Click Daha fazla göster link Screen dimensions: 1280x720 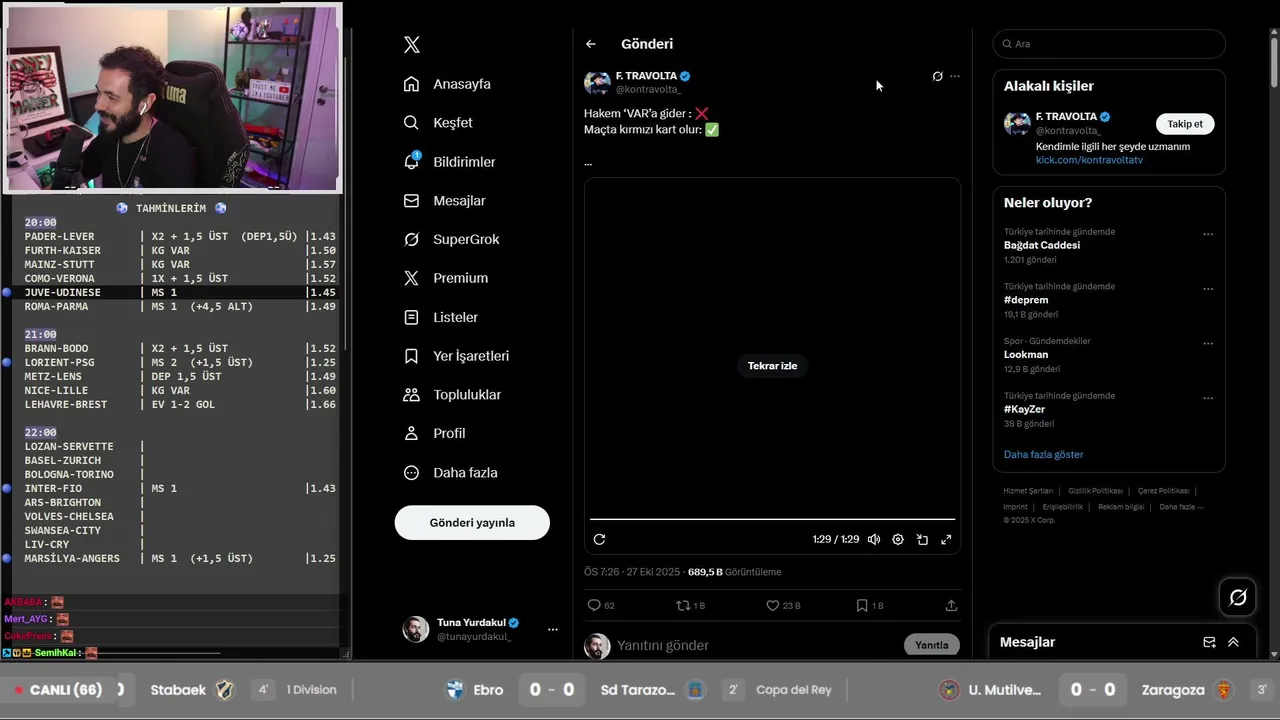point(1043,454)
